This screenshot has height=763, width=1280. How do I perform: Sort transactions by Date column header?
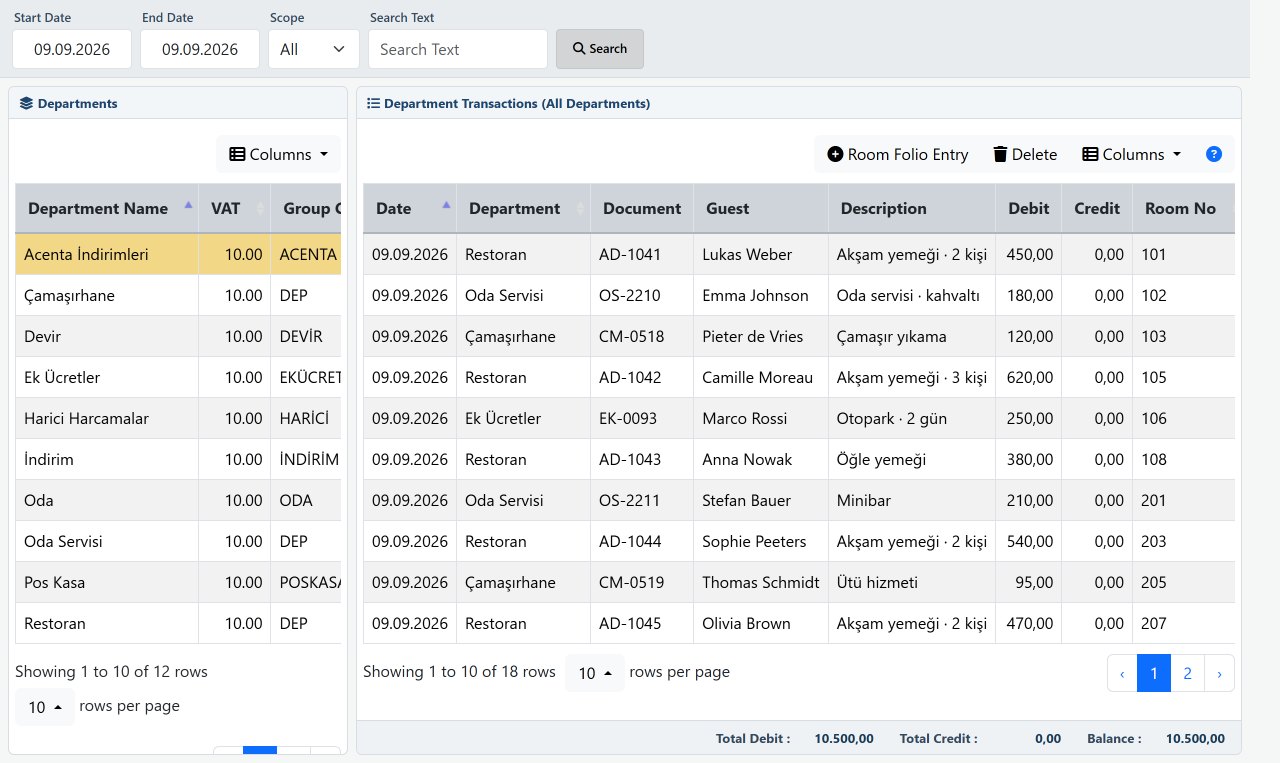[x=410, y=208]
